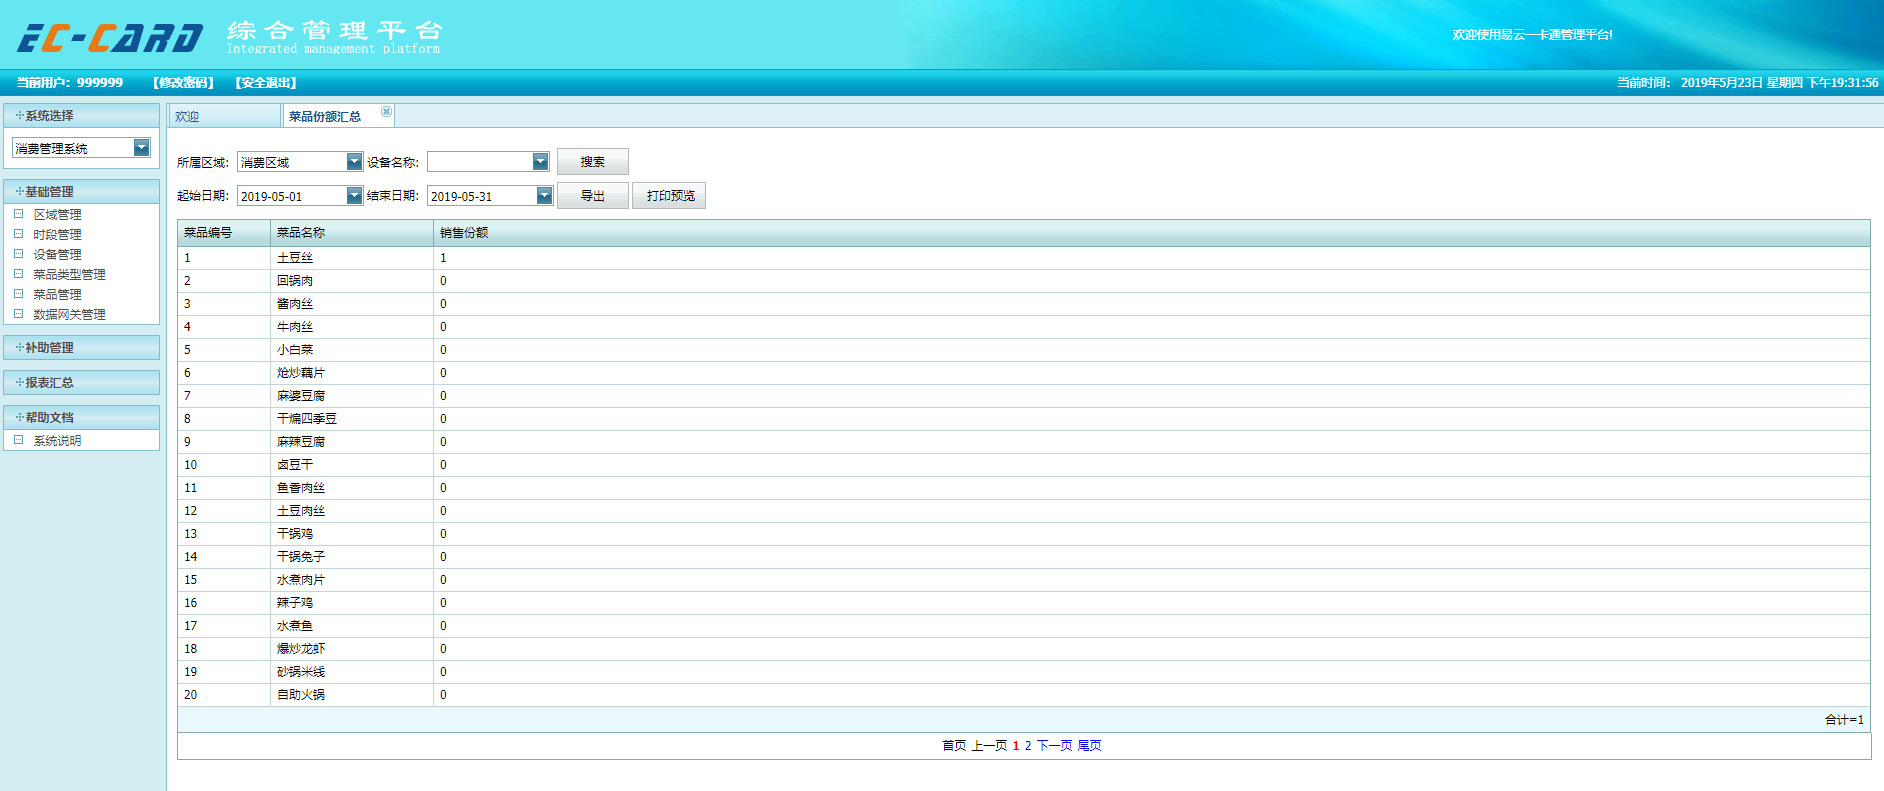Image resolution: width=1884 pixels, height=791 pixels.
Task: Select the 水煮肉片 cell
Action: [352, 580]
